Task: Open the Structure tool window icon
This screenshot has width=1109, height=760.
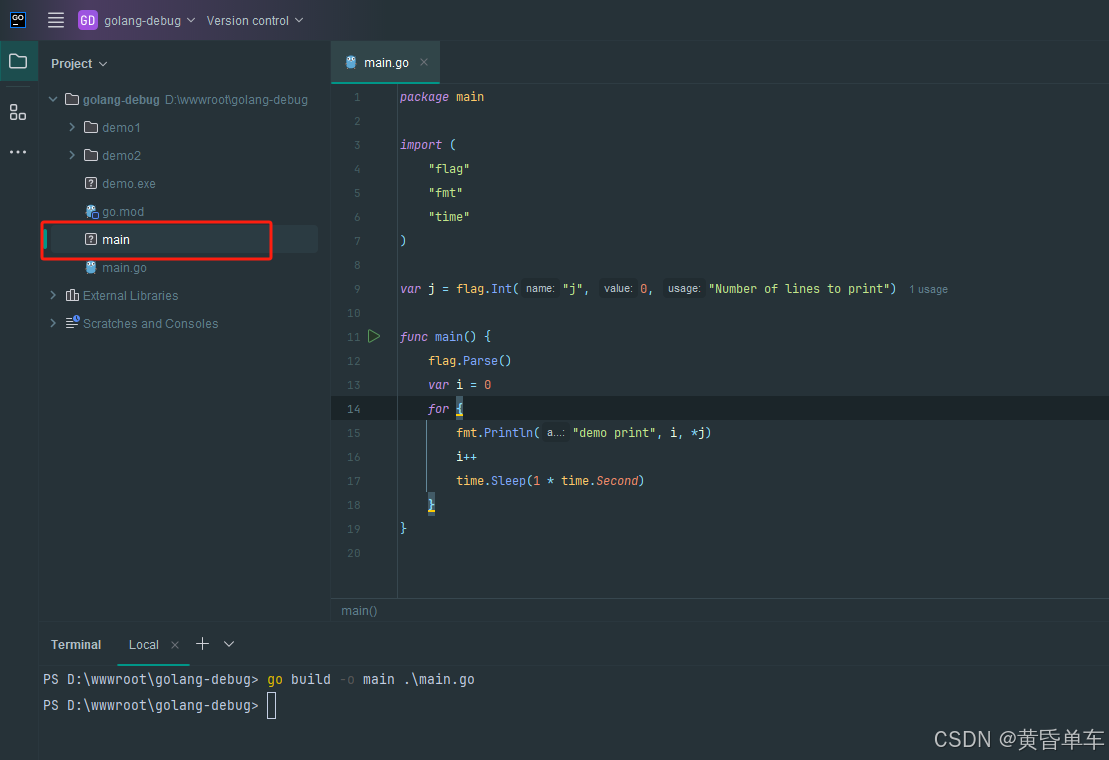Action: pyautogui.click(x=18, y=112)
